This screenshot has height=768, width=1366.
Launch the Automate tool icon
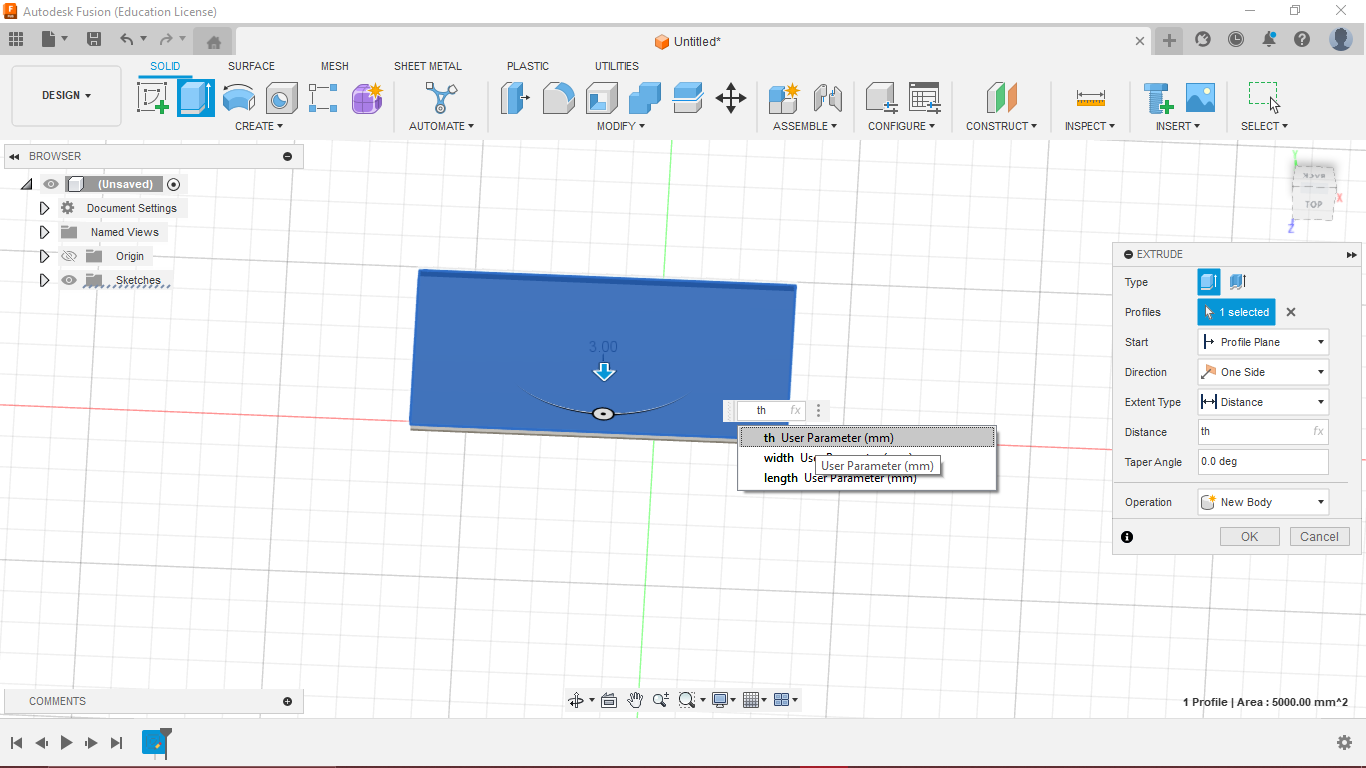[x=440, y=98]
